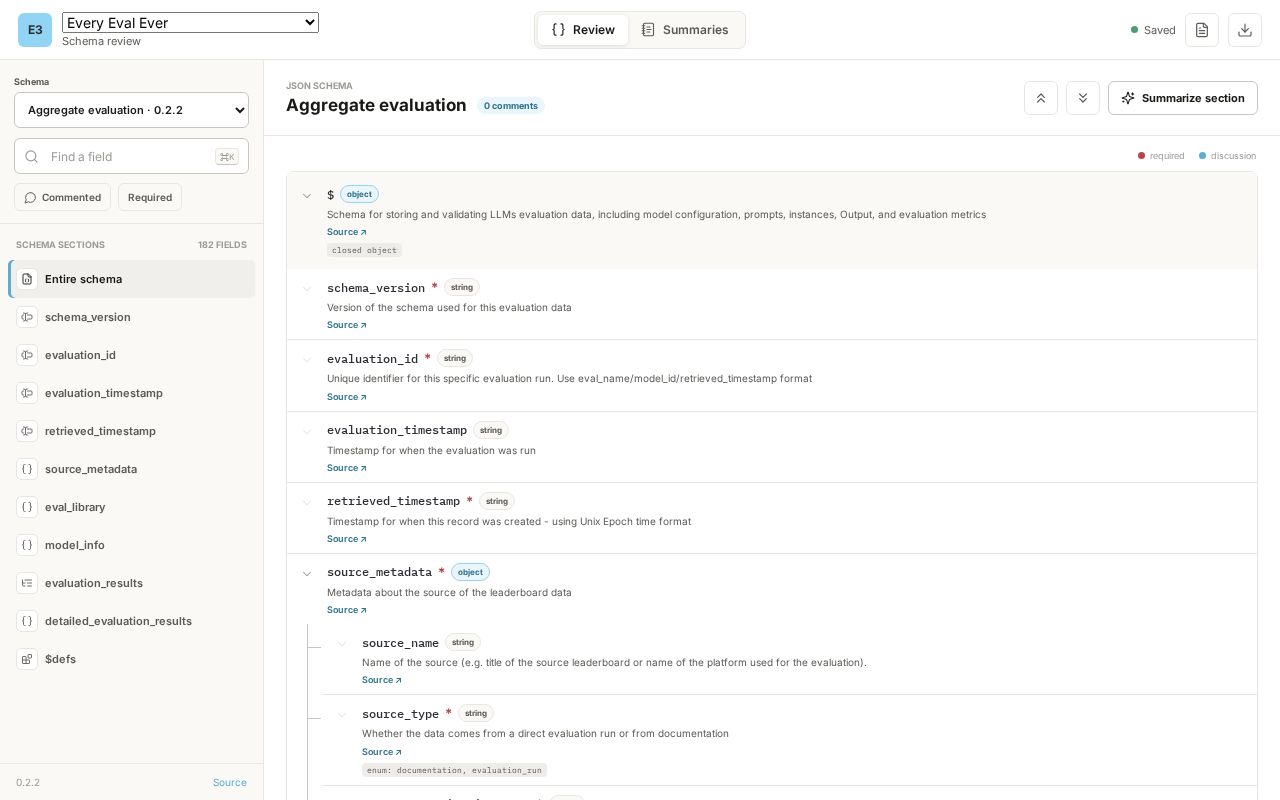Toggle the chevron next to the schema_version field
This screenshot has width=1280, height=800.
coord(307,289)
